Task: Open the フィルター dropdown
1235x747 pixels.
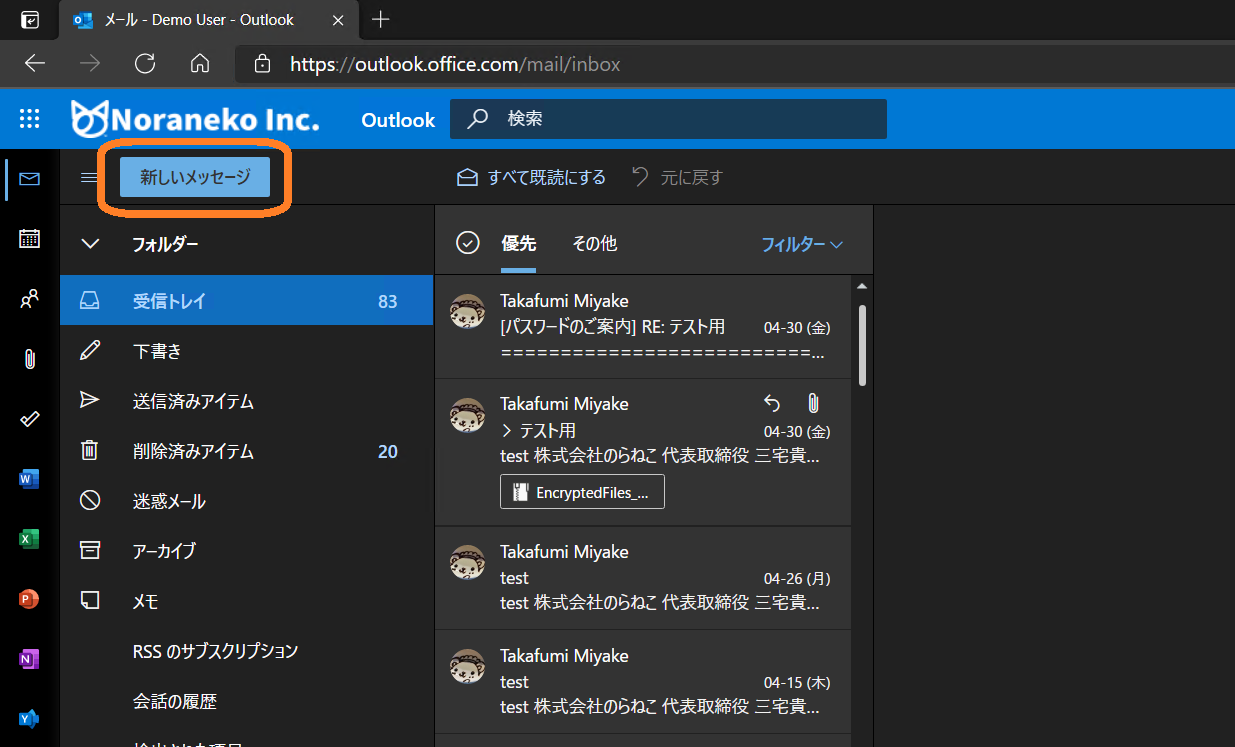Action: click(802, 244)
